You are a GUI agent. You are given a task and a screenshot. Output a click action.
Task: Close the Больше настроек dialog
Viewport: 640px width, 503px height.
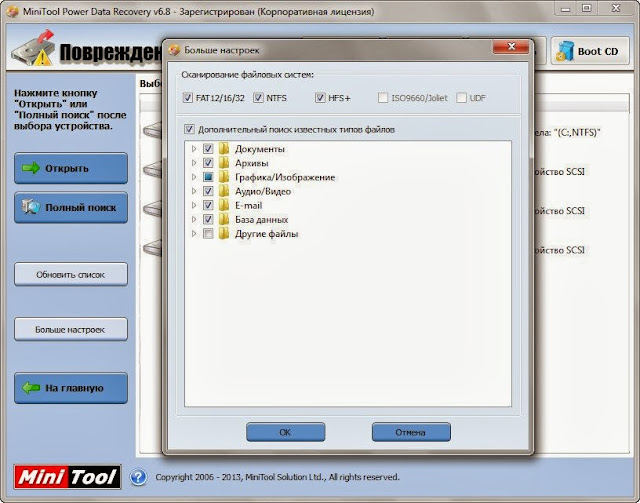click(x=511, y=47)
